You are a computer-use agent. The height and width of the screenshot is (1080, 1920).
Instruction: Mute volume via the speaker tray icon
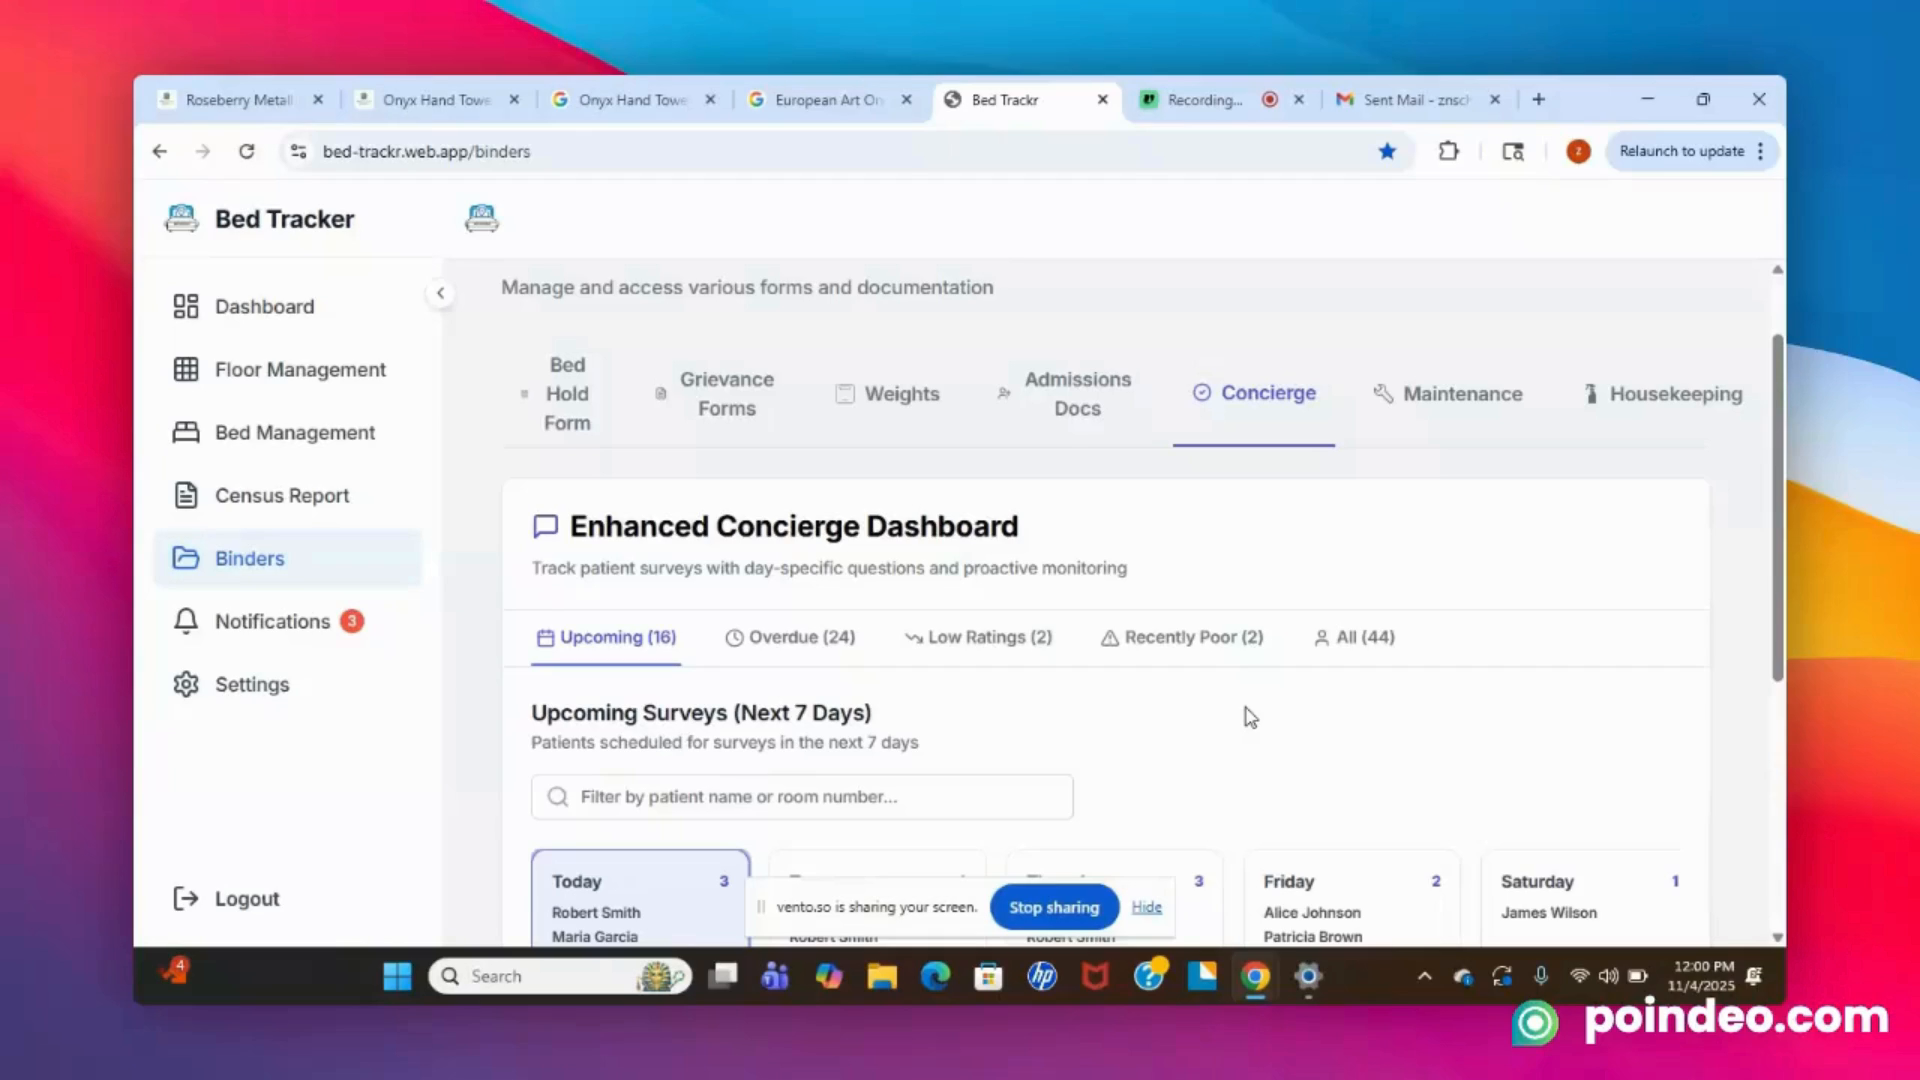1609,976
